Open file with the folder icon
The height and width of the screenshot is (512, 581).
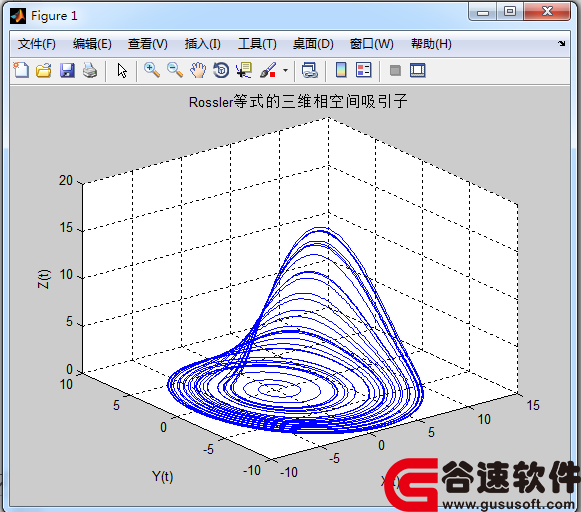(44, 70)
